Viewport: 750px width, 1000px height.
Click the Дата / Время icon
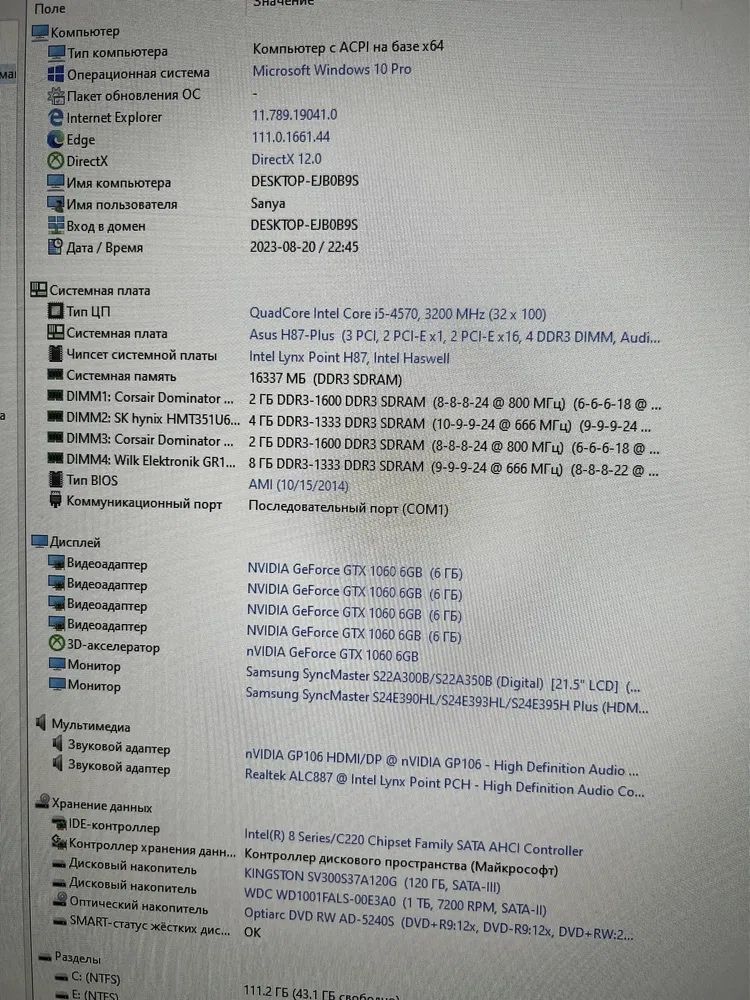click(55, 247)
